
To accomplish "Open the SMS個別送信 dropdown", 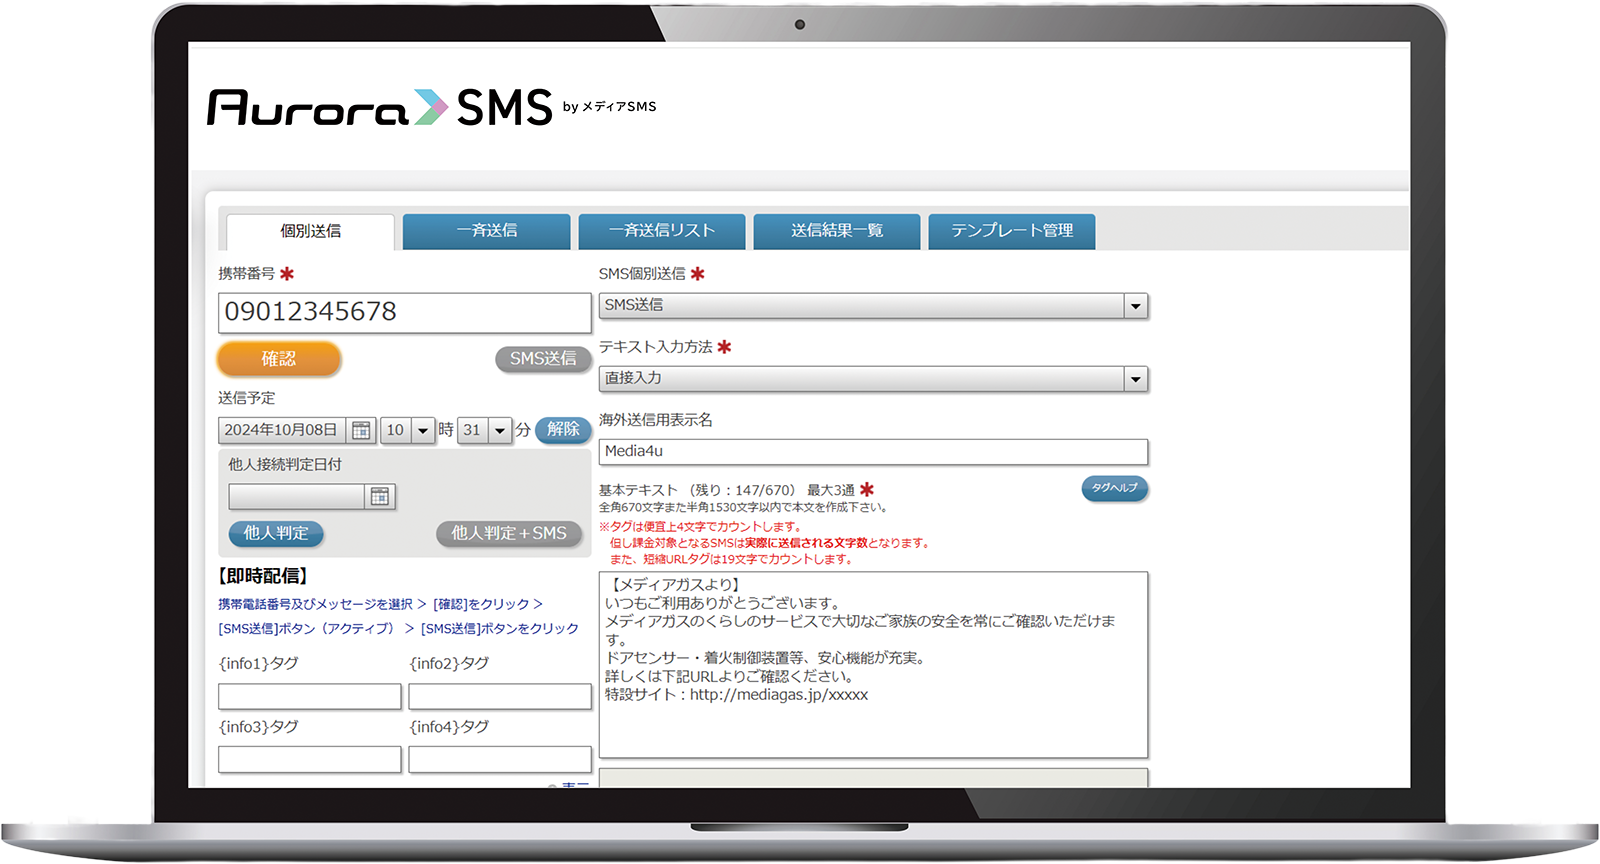I will [873, 306].
